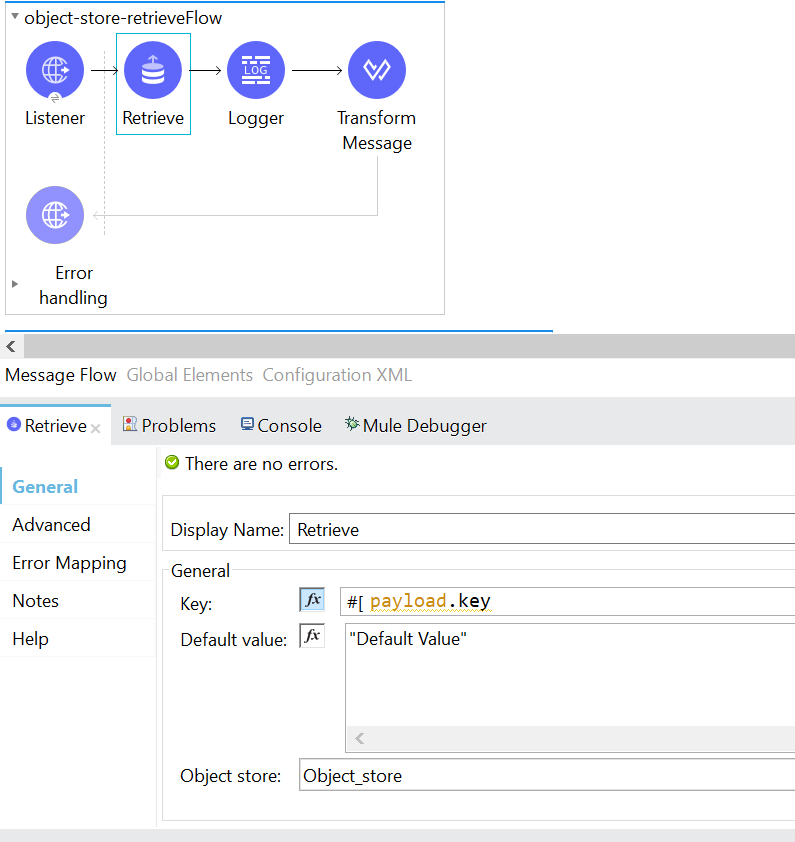Click the Display Name input field
Image resolution: width=795 pixels, height=842 pixels.
coord(540,530)
